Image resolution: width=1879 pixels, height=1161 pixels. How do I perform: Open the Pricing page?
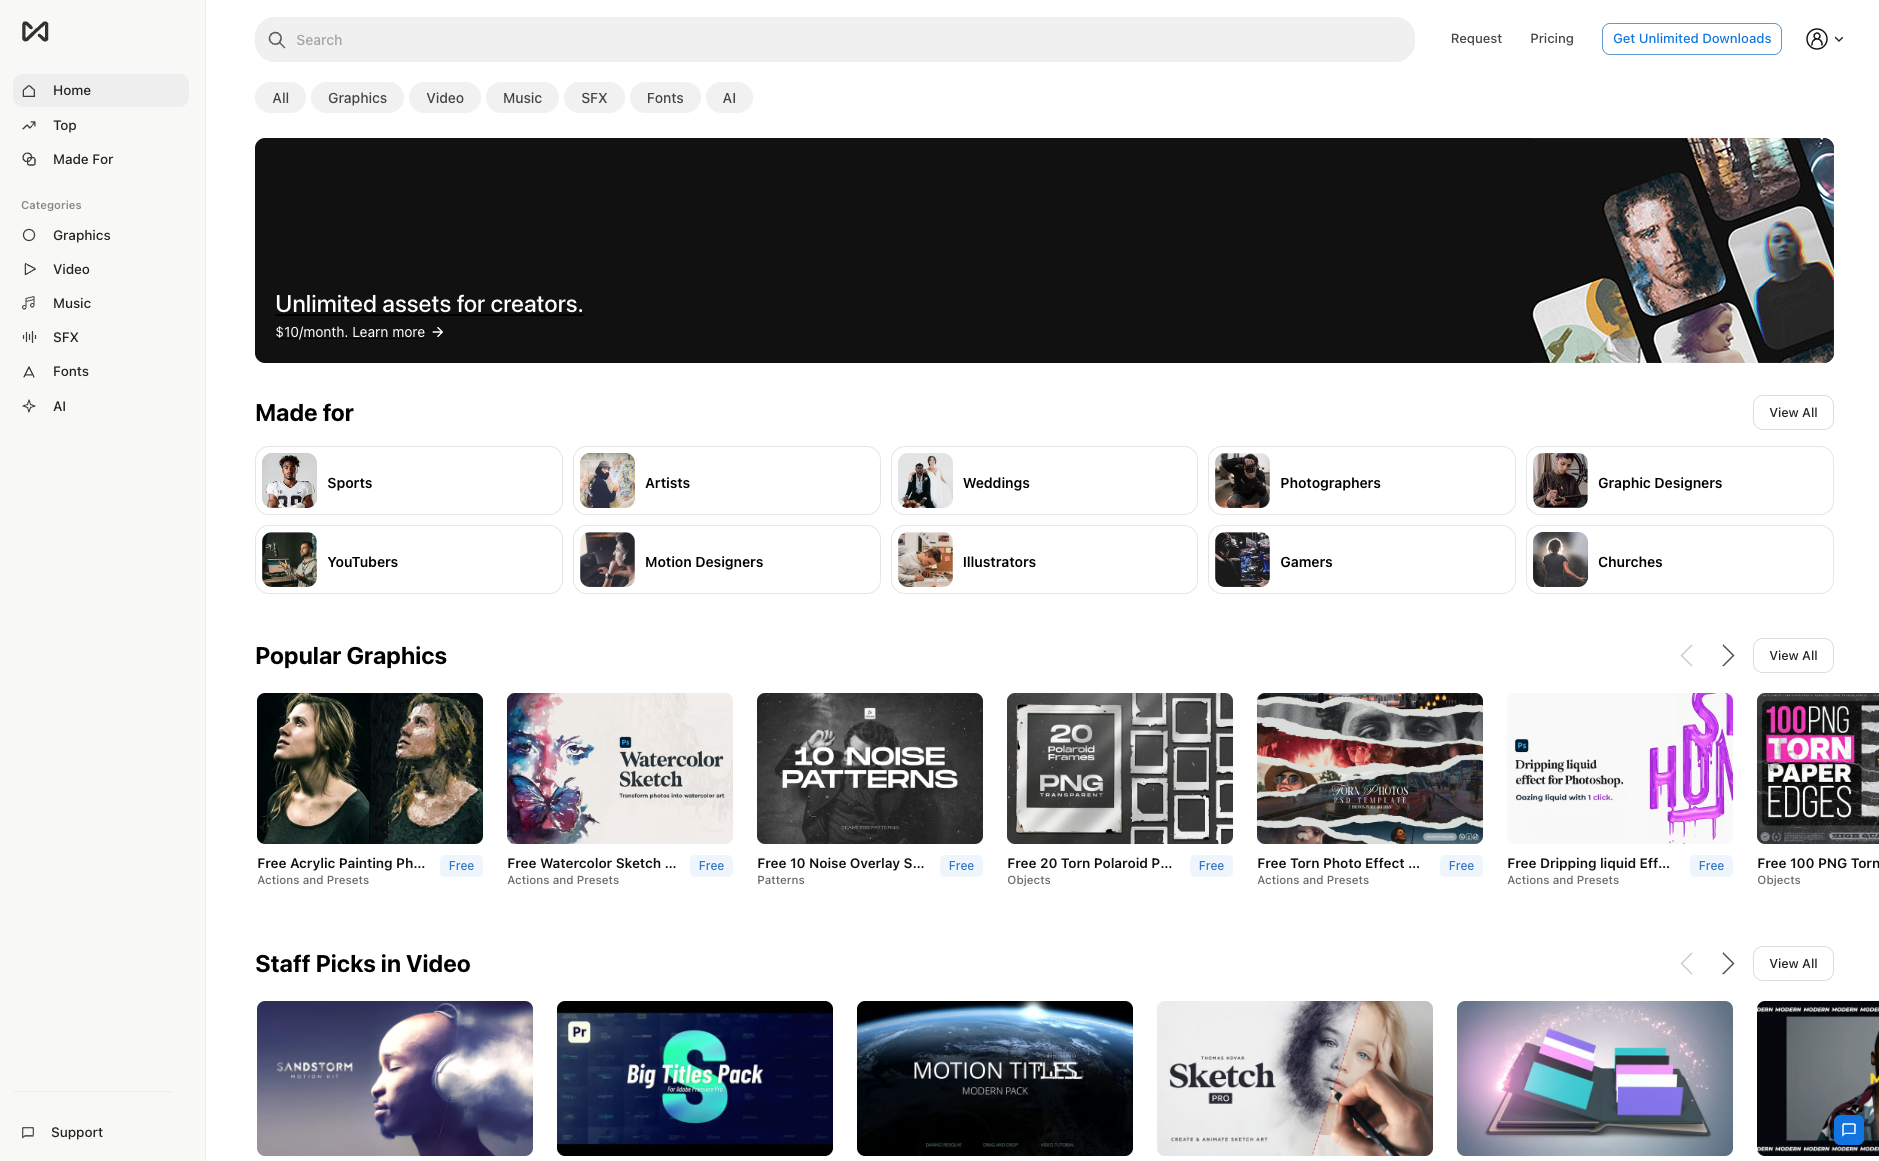pos(1551,38)
